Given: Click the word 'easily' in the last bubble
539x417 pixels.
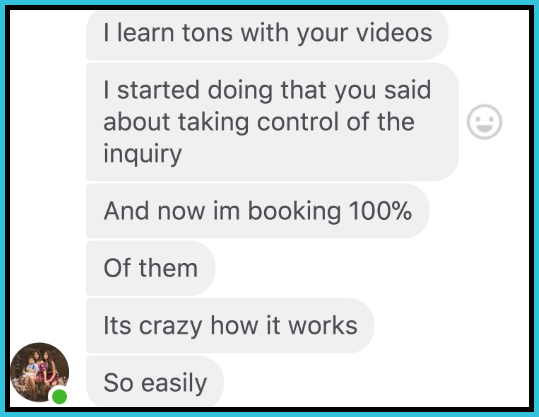Looking at the screenshot, I should click(174, 383).
